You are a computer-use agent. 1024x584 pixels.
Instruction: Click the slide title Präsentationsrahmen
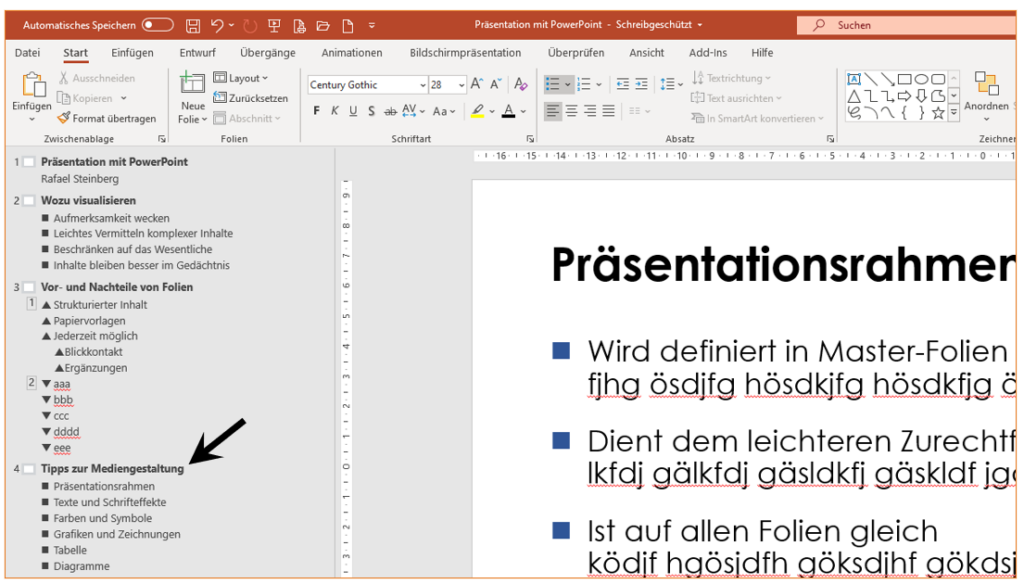[784, 265]
